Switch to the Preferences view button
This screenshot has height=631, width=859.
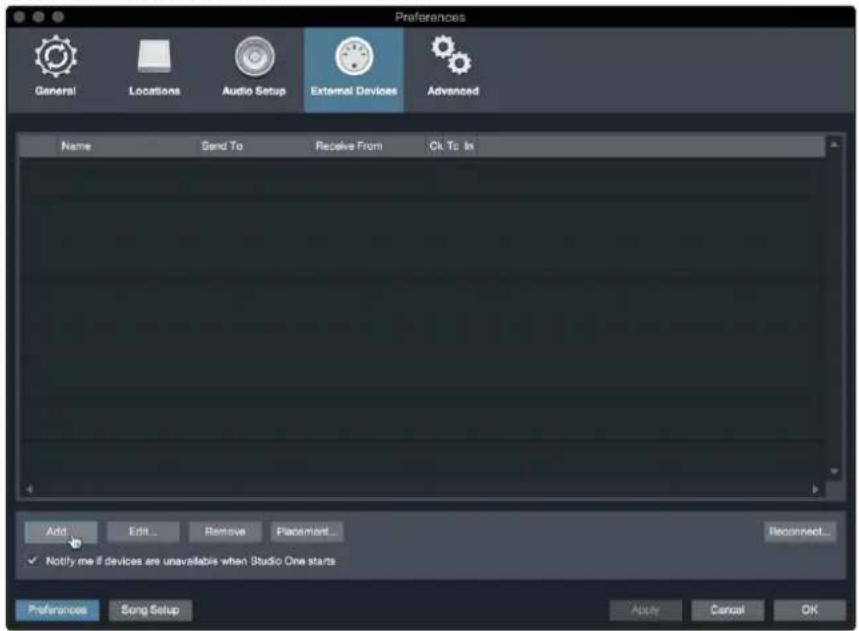(x=58, y=610)
